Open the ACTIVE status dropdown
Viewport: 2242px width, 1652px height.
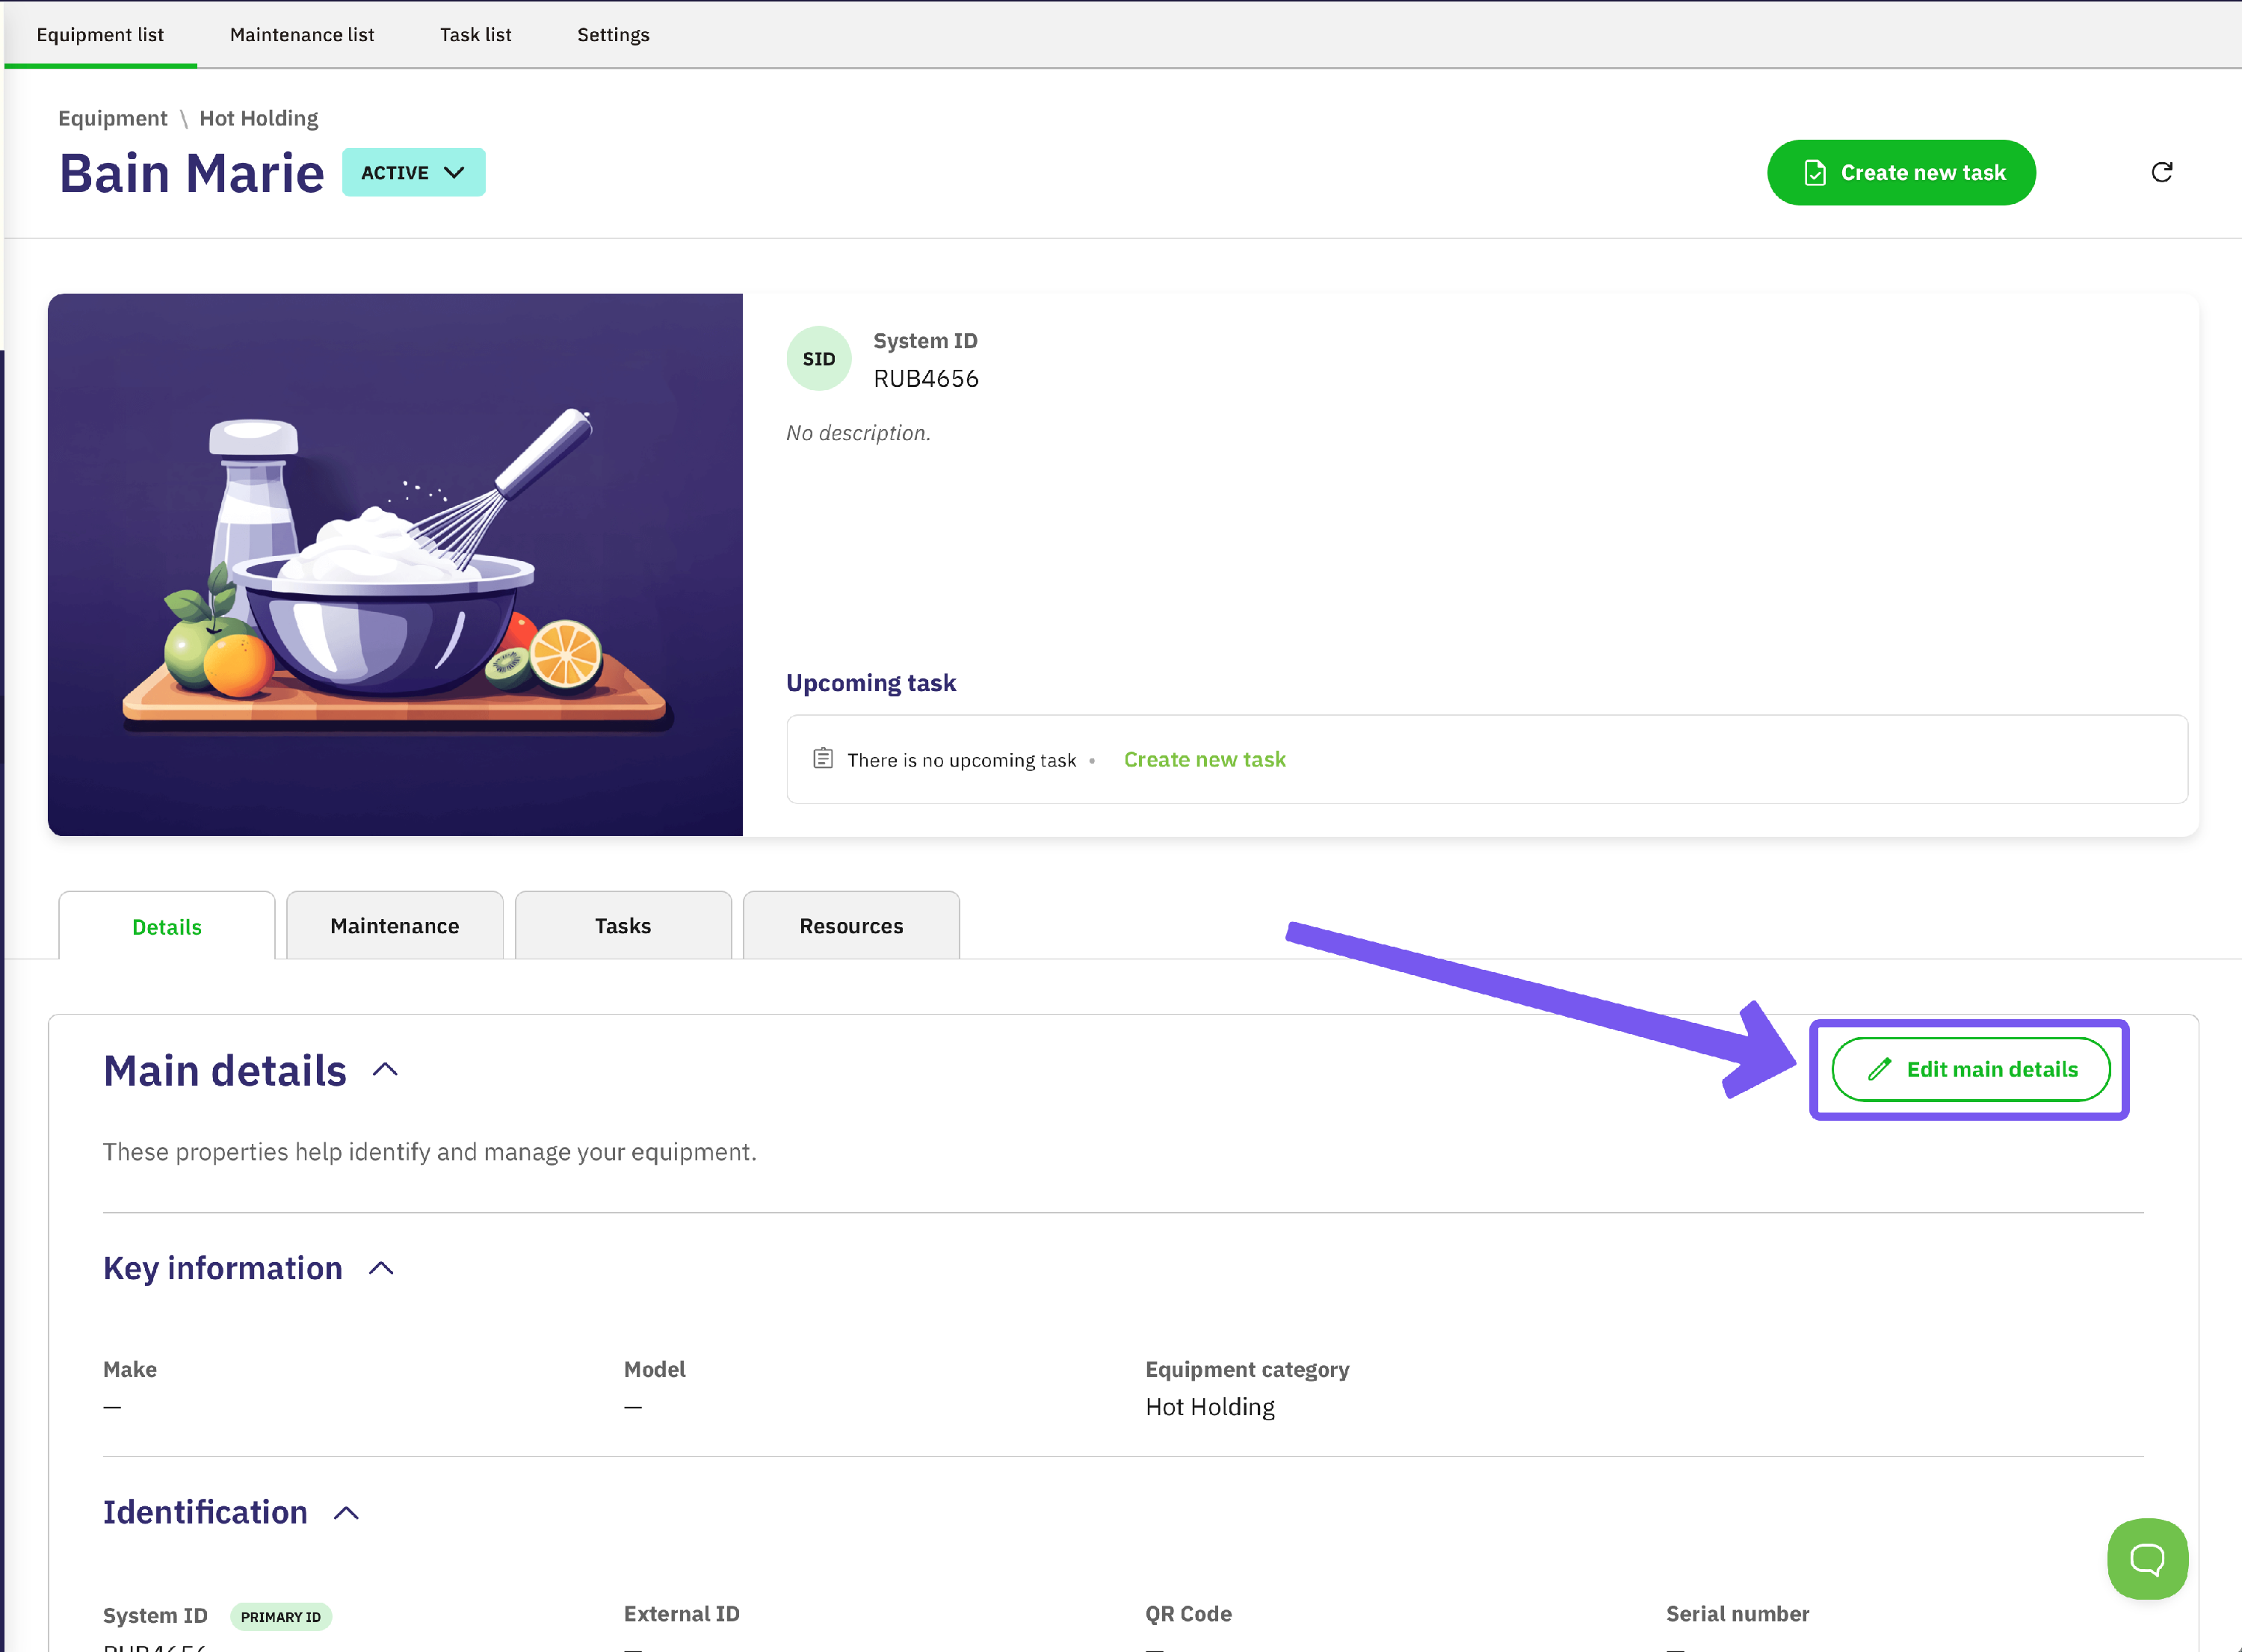tap(413, 173)
